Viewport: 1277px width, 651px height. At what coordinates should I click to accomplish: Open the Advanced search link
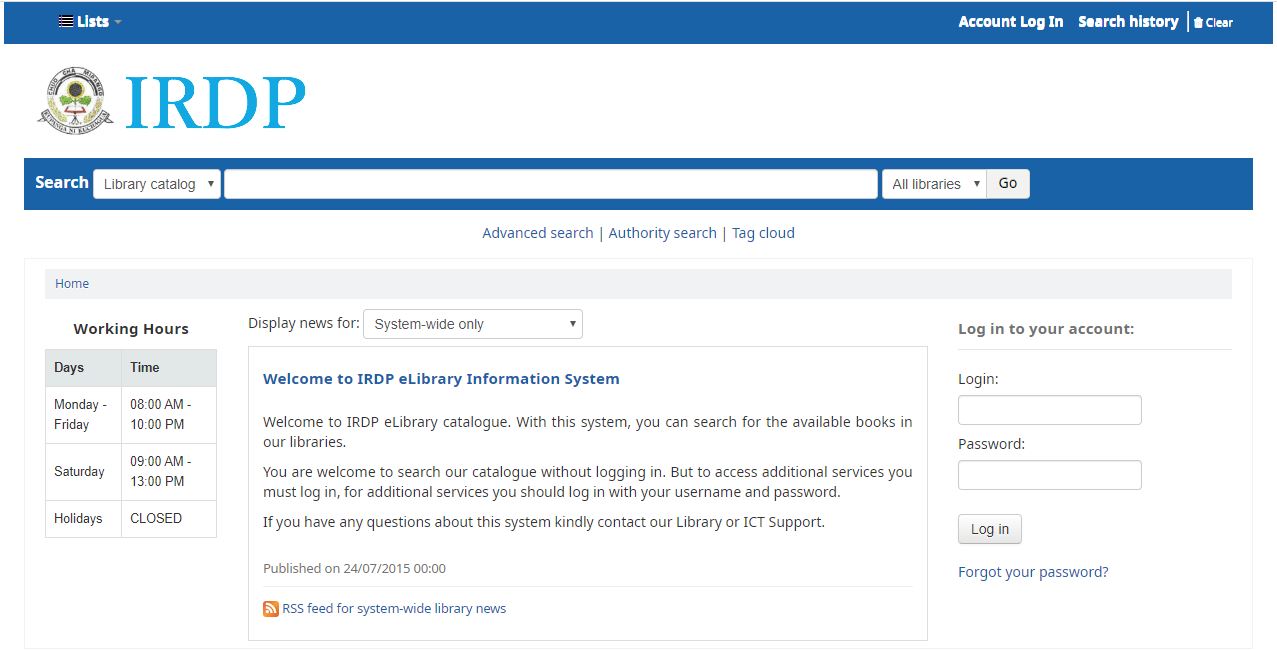[537, 233]
